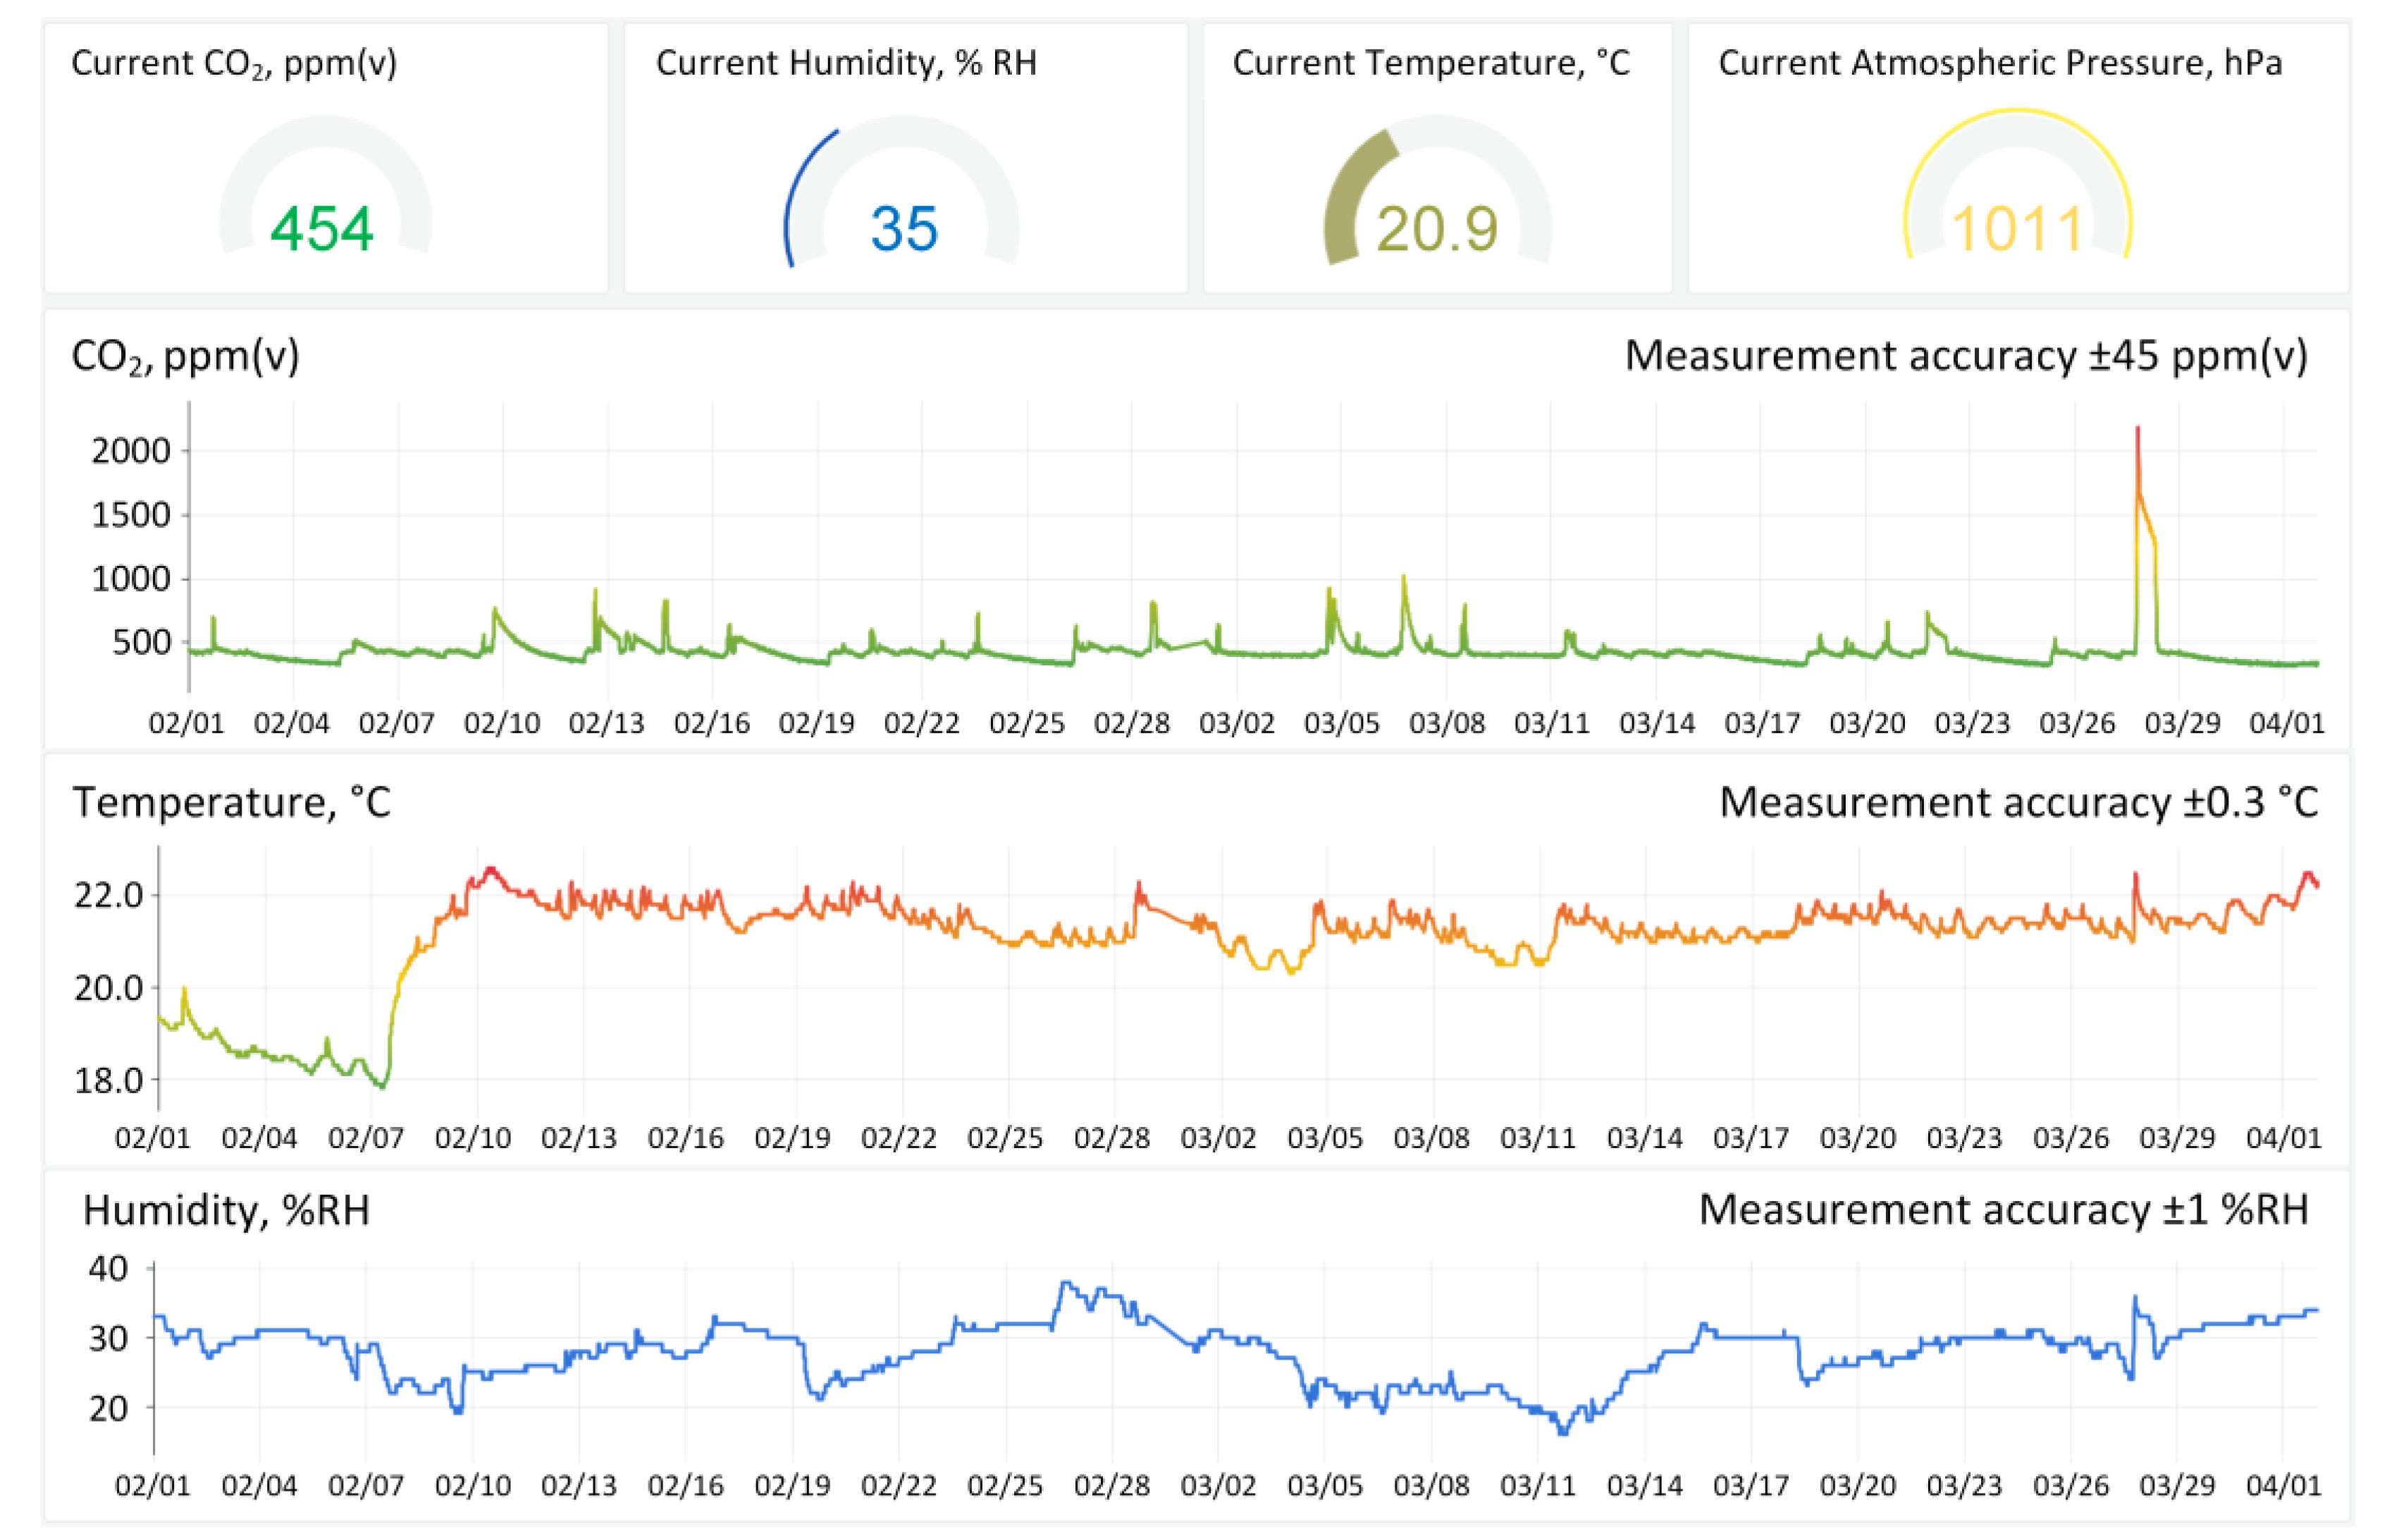Click 03/29 tick on CO2 chart axis

pos(2182,723)
